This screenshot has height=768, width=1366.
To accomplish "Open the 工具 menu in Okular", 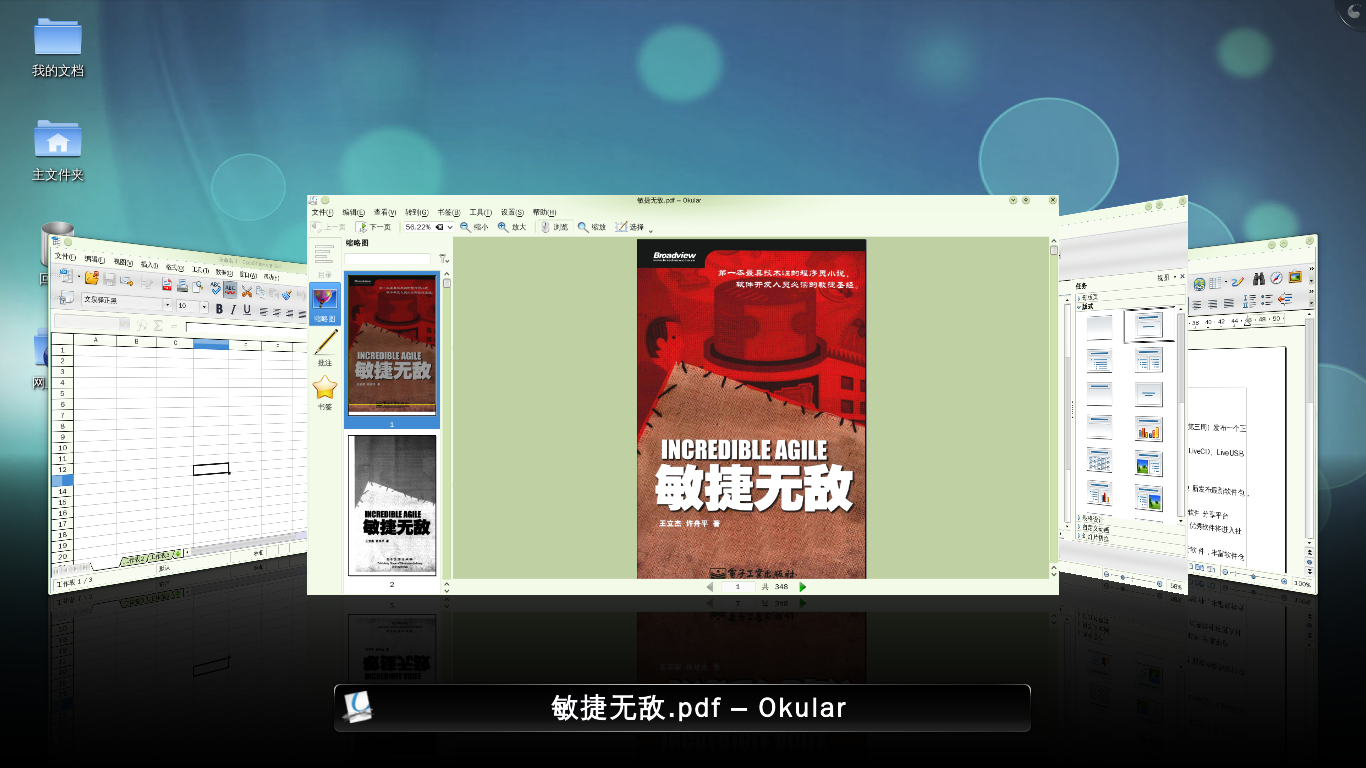I will 481,213.
